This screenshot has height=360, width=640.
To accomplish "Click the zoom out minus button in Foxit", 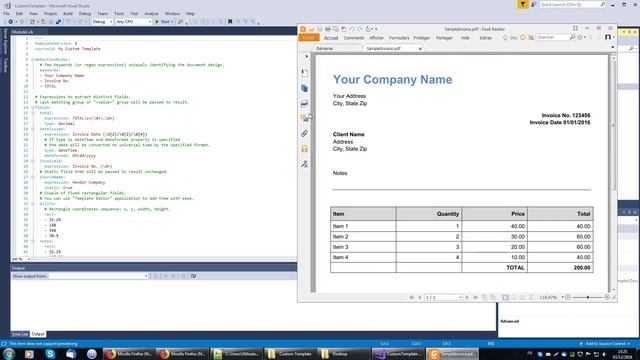I will pos(568,298).
